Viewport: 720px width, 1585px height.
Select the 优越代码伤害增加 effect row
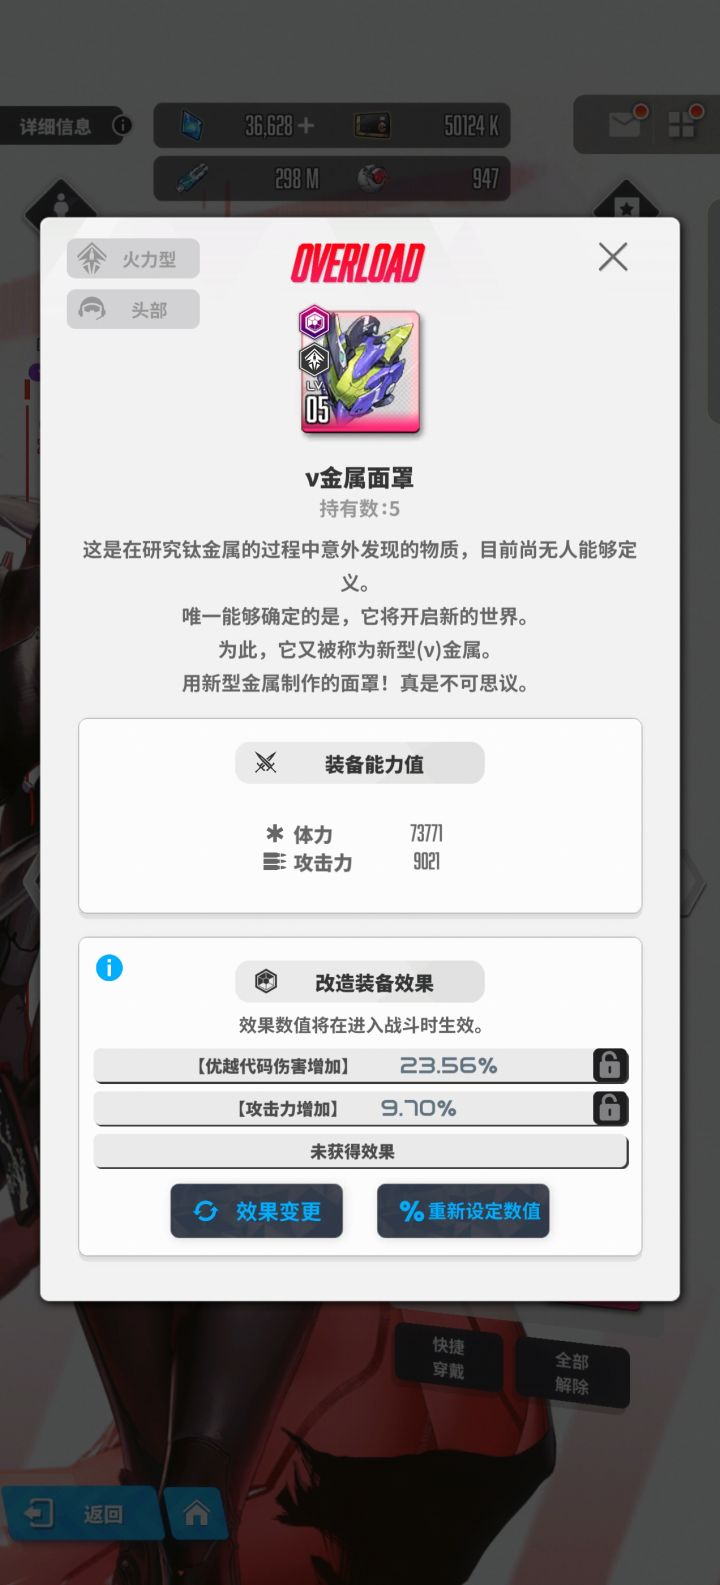(343, 1066)
